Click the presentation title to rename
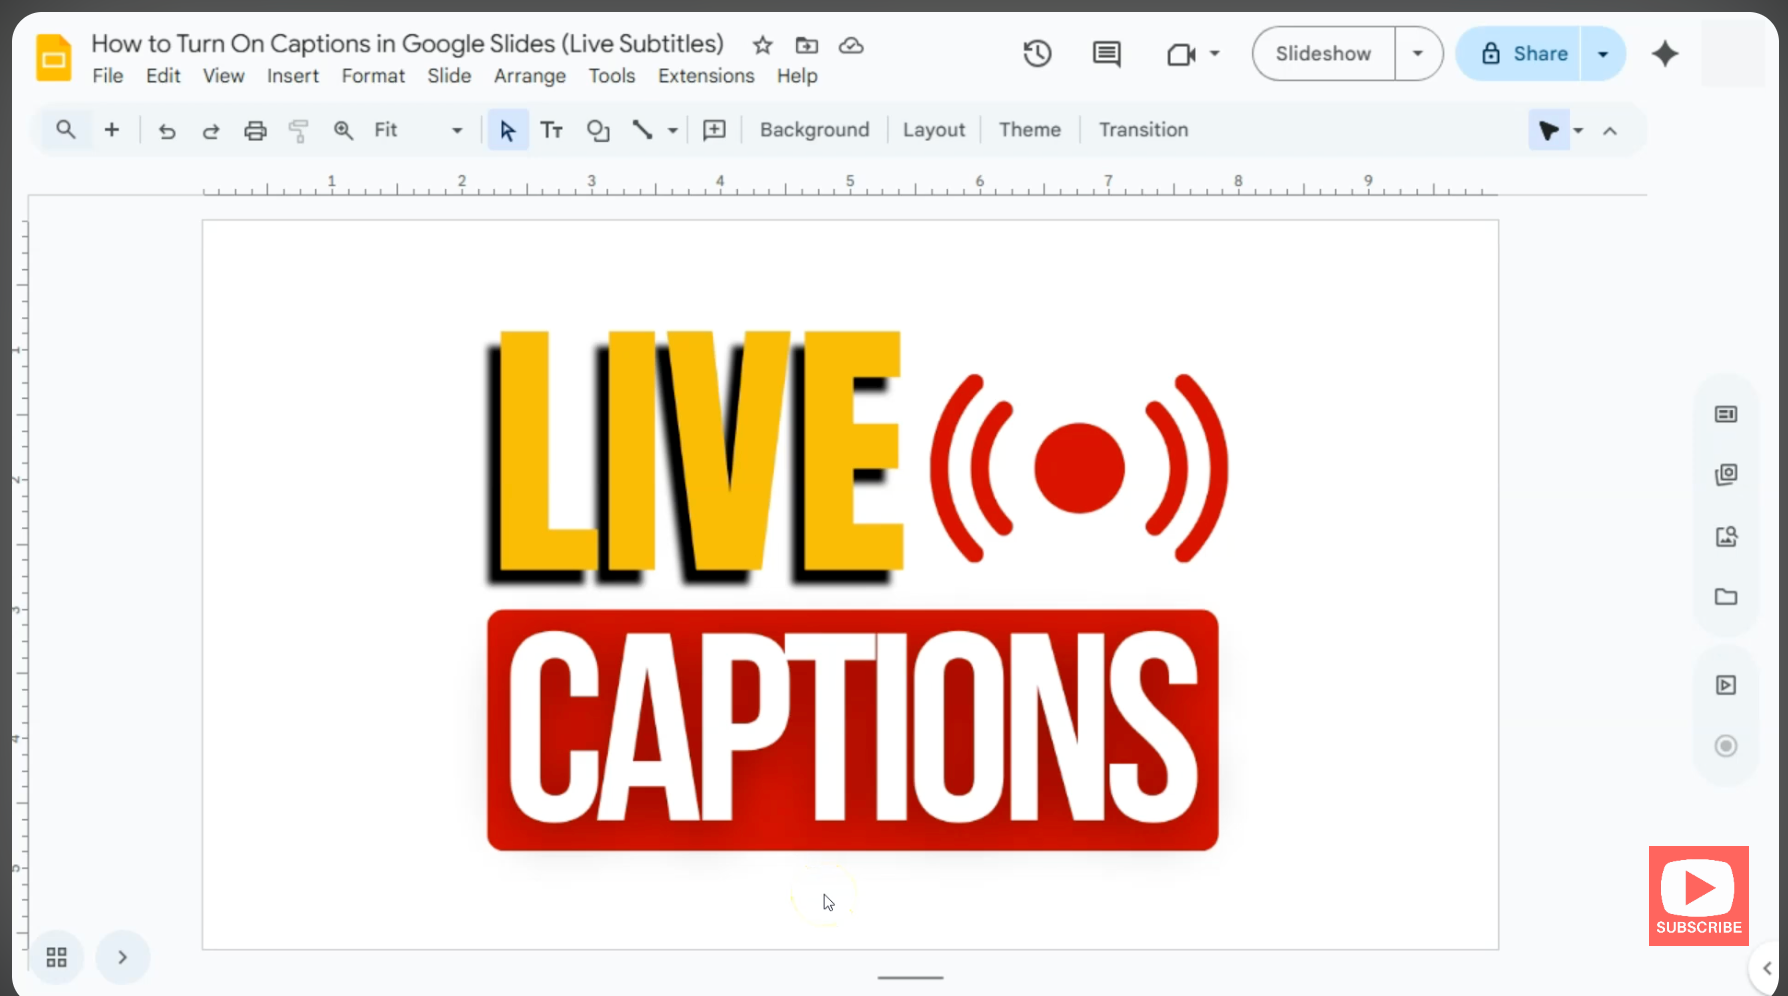The height and width of the screenshot is (996, 1788). point(407,44)
